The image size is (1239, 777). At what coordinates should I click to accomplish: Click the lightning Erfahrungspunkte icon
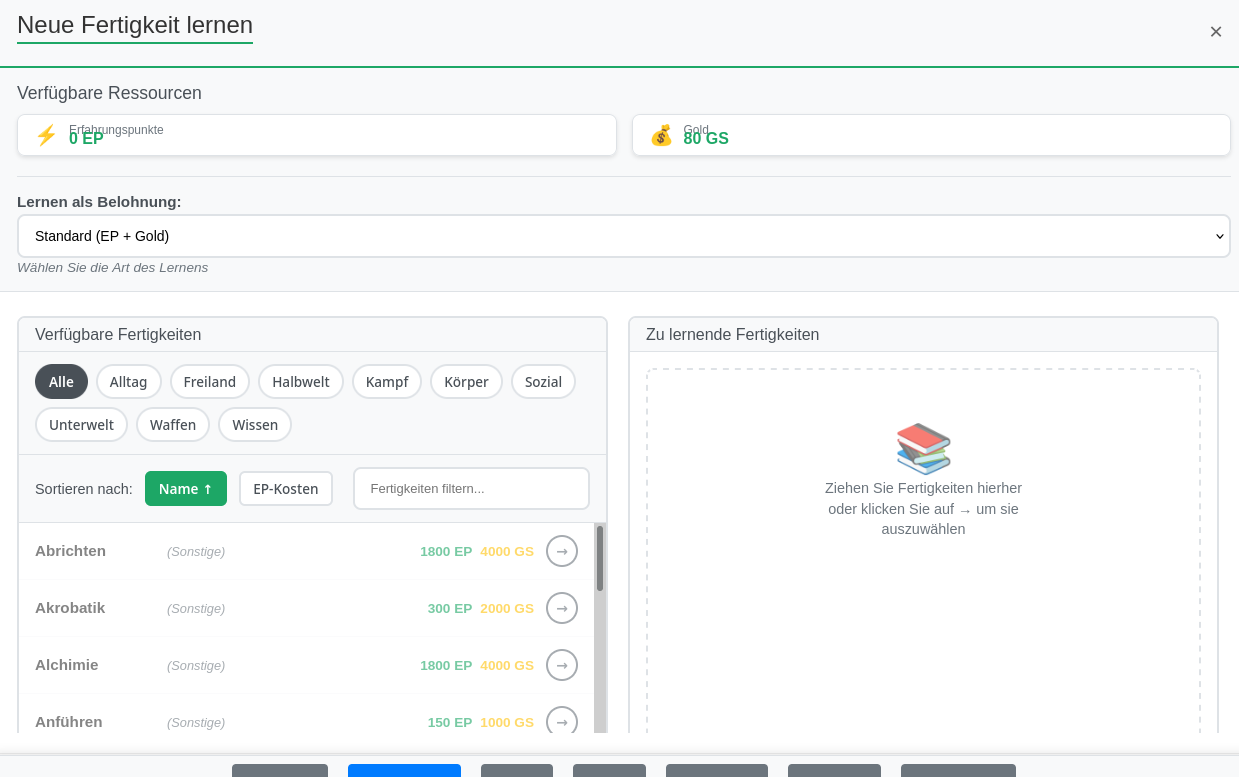pos(46,135)
